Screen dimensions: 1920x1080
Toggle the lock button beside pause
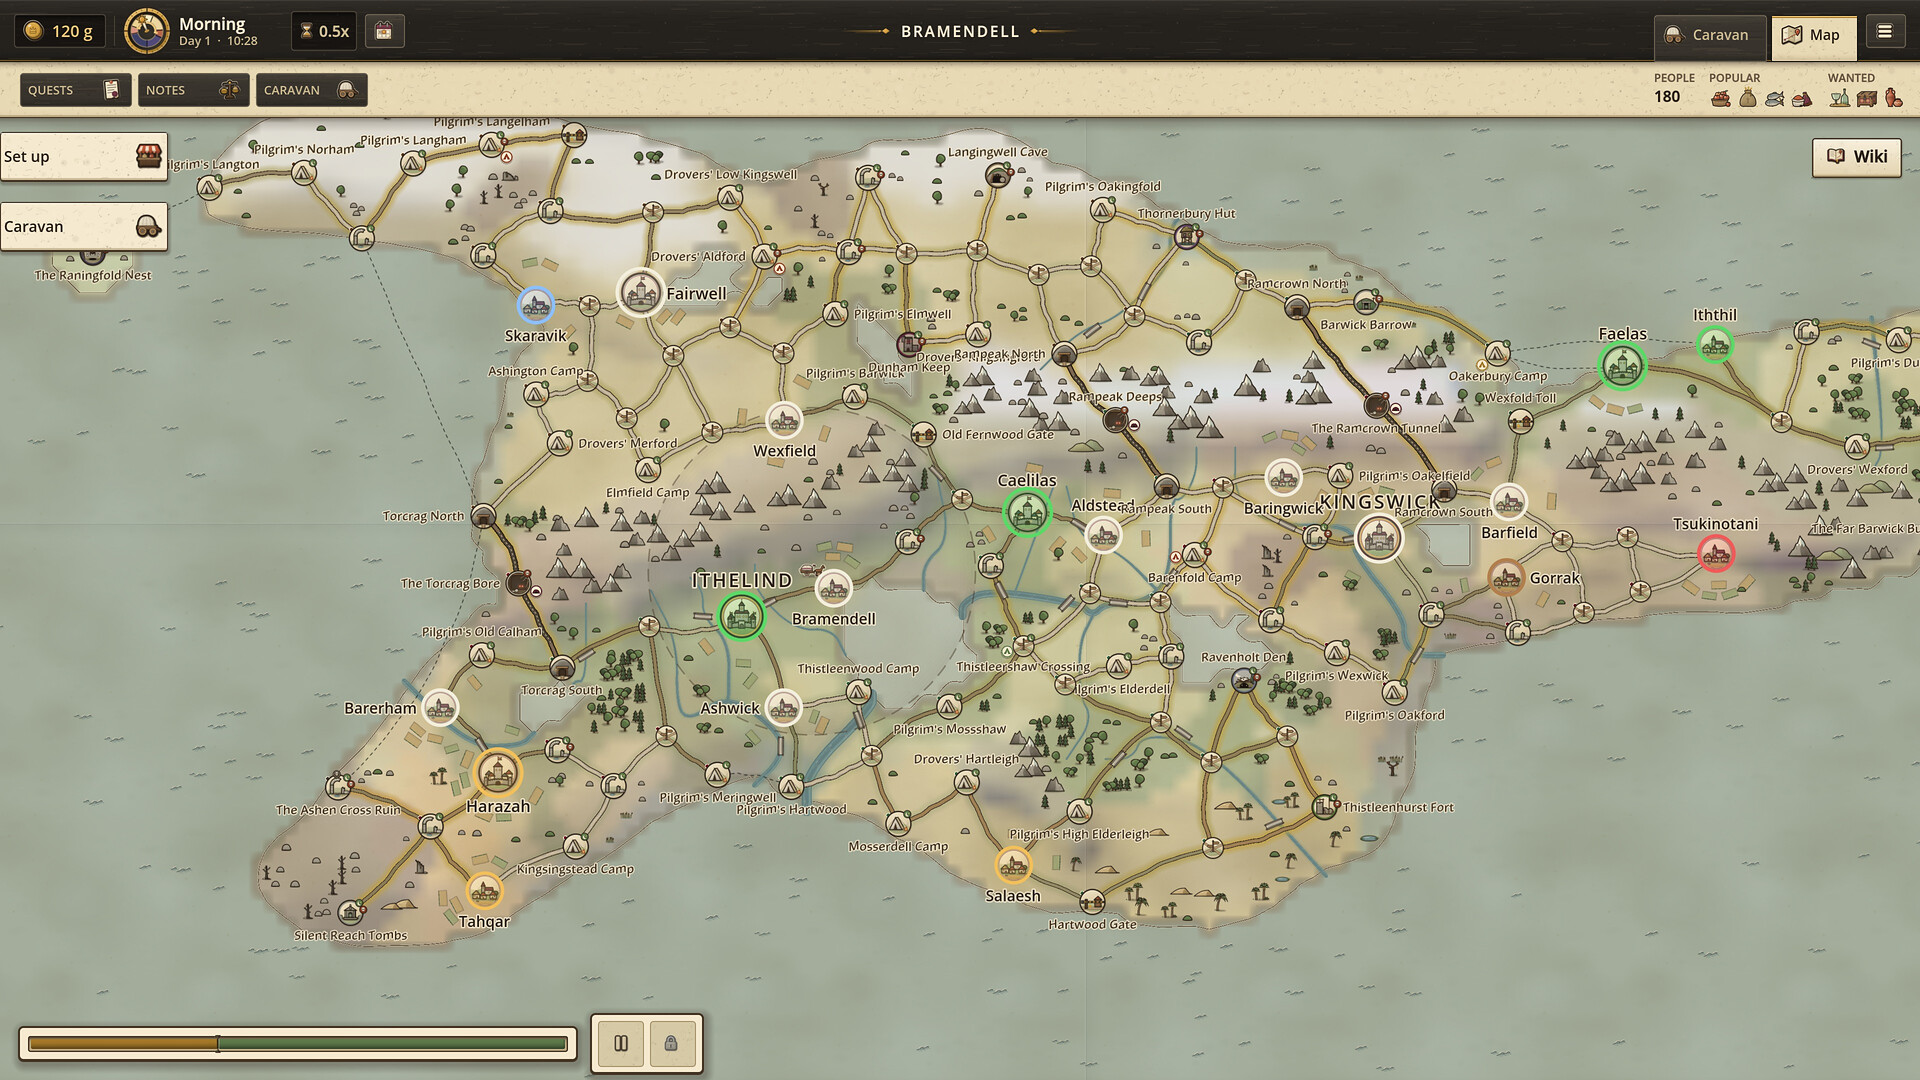671,1044
